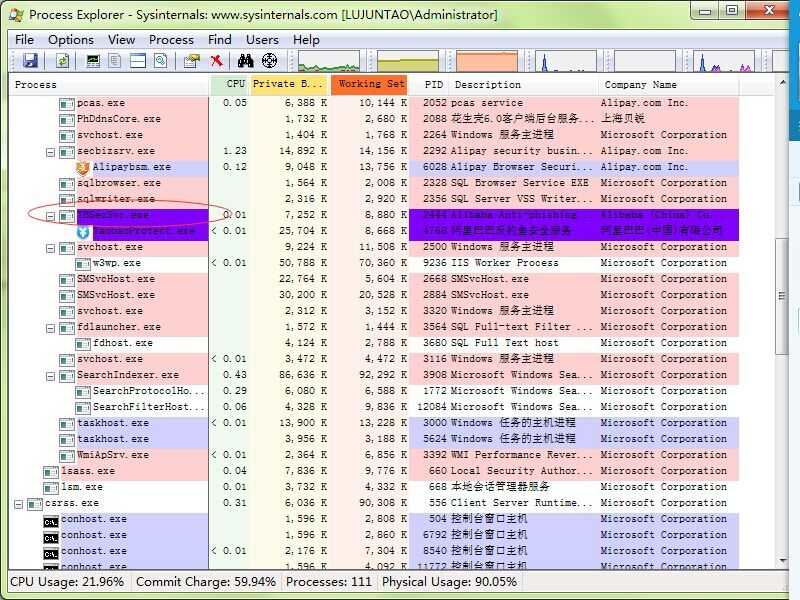Select the taskhost.exe row with PID 5624
Viewport: 800px width, 600px height.
[374, 439]
